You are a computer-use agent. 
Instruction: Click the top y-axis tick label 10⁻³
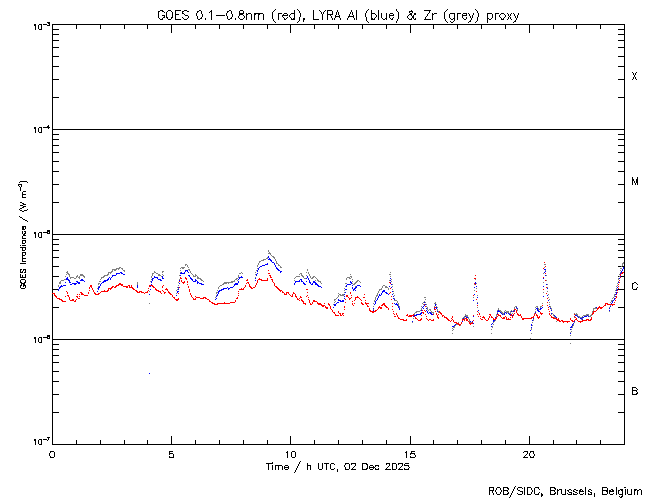39,26
